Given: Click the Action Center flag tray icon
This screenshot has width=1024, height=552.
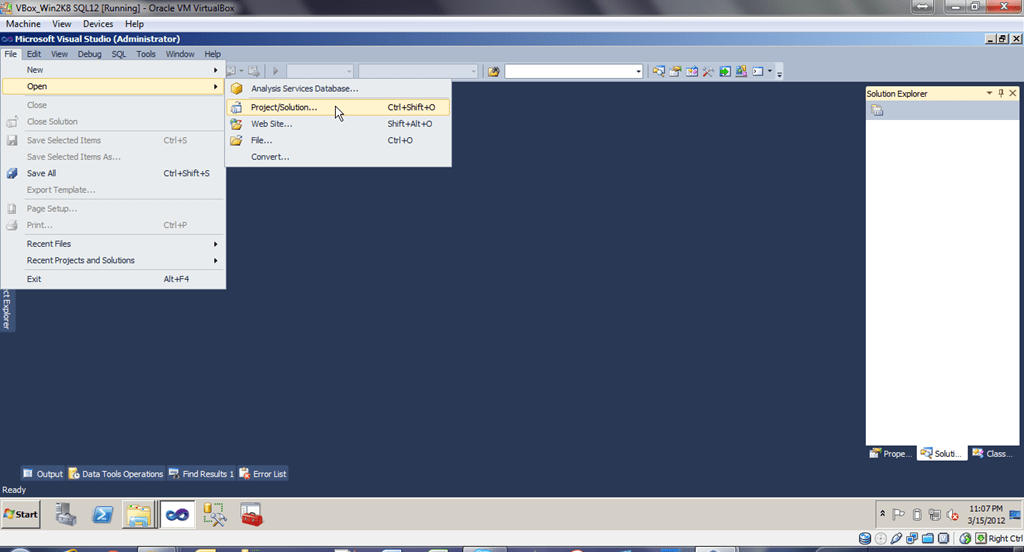Looking at the screenshot, I should pos(899,515).
